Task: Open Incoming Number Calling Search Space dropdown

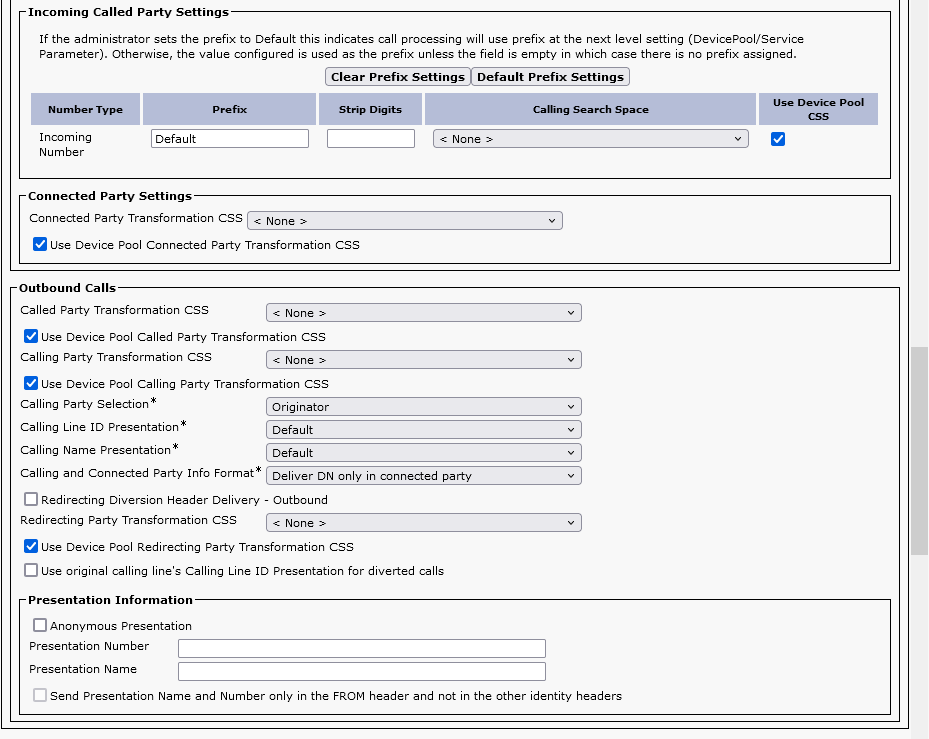Action: 591,139
